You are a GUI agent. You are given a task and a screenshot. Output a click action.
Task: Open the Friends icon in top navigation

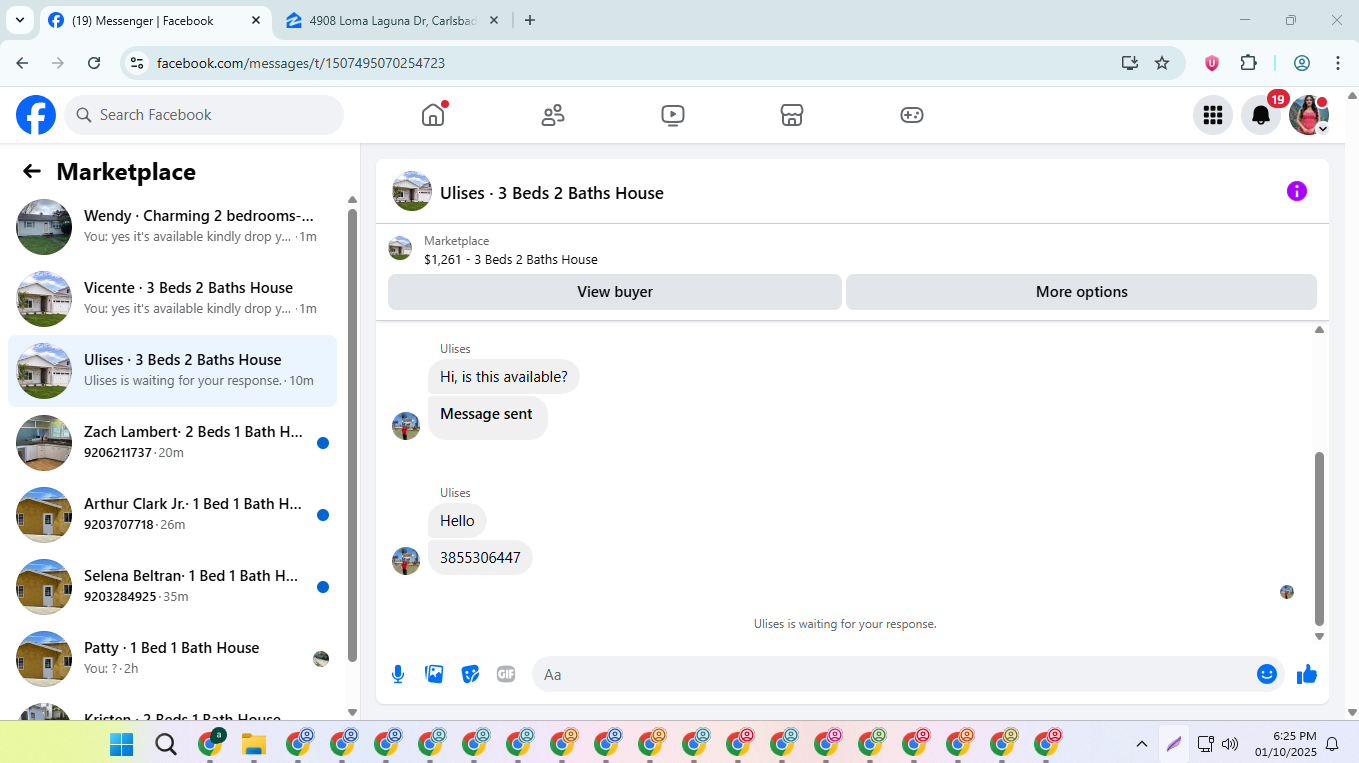[553, 115]
